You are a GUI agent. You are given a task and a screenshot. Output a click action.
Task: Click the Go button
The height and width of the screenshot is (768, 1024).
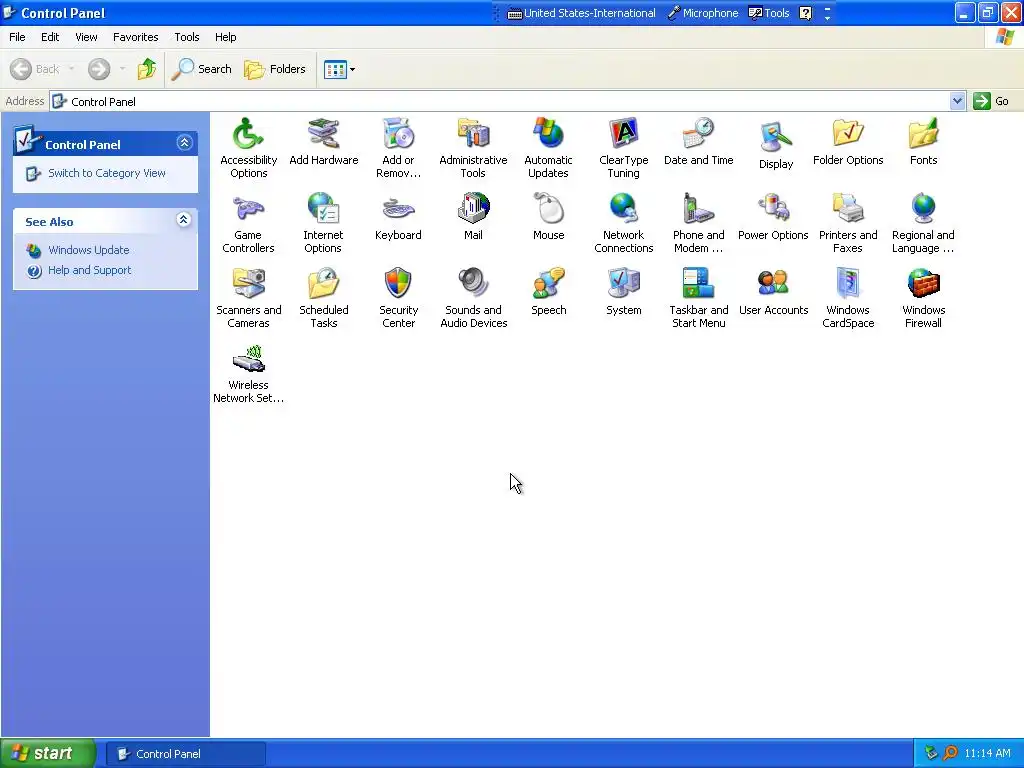pyautogui.click(x=991, y=101)
